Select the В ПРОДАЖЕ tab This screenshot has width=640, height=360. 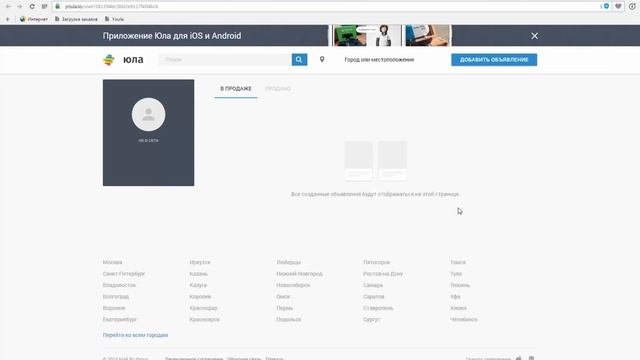click(x=236, y=89)
